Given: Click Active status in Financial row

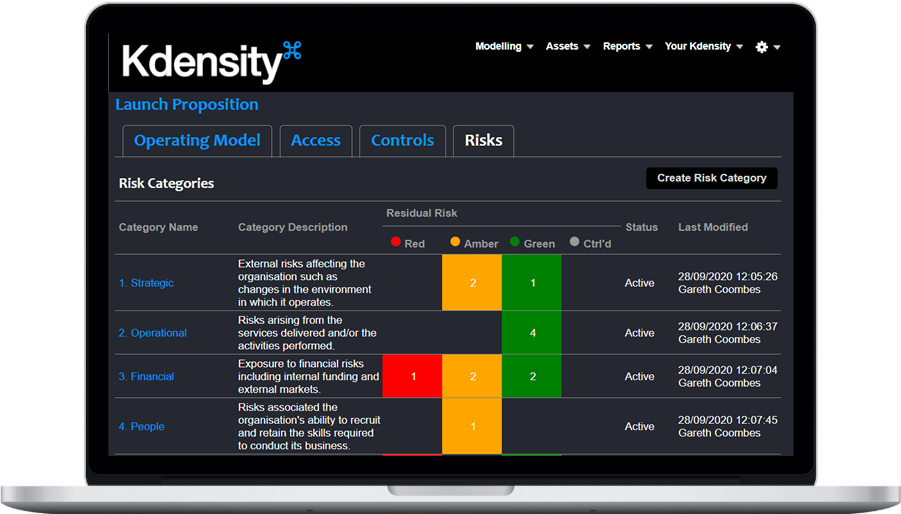Looking at the screenshot, I should [640, 377].
